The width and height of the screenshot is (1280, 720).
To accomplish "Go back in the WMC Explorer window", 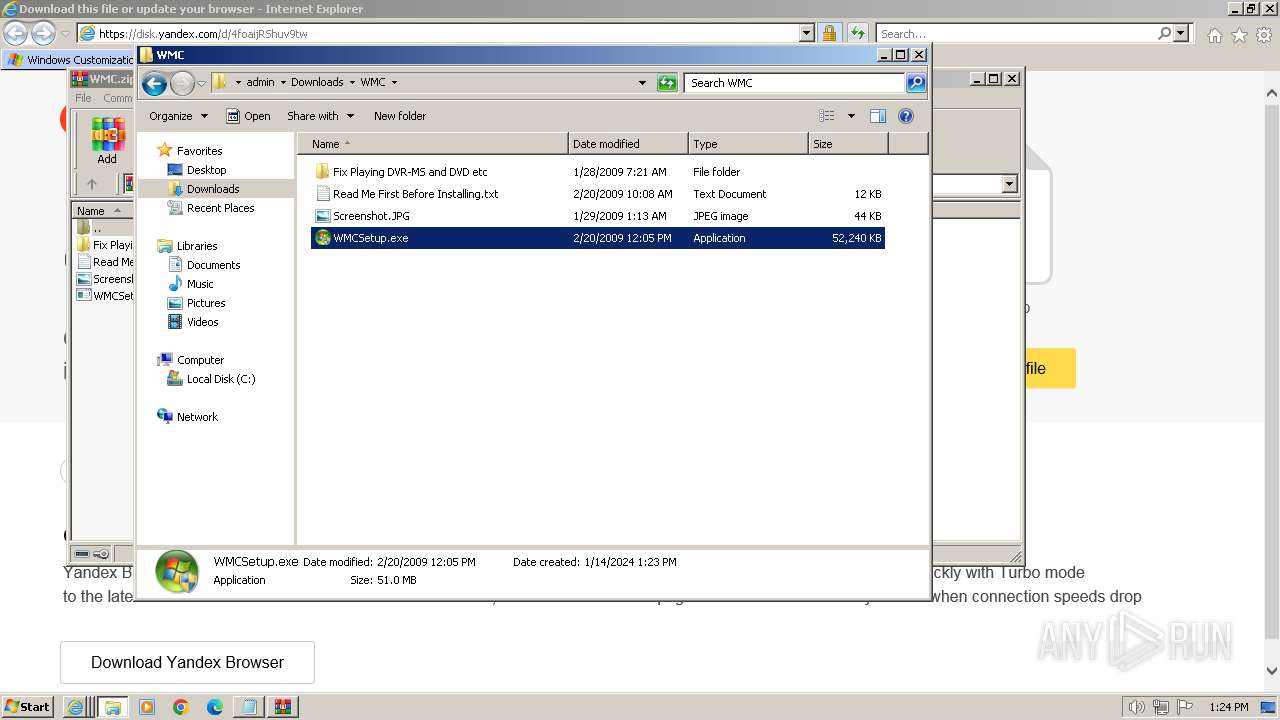I will [154, 83].
